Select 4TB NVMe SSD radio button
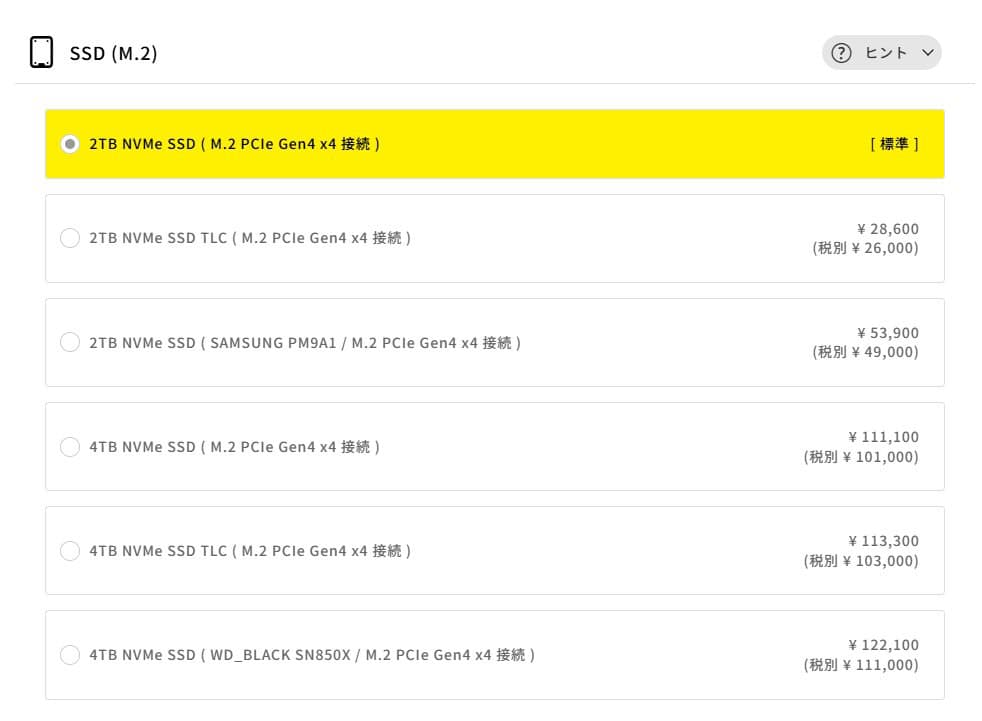The width and height of the screenshot is (982, 721). [70, 446]
